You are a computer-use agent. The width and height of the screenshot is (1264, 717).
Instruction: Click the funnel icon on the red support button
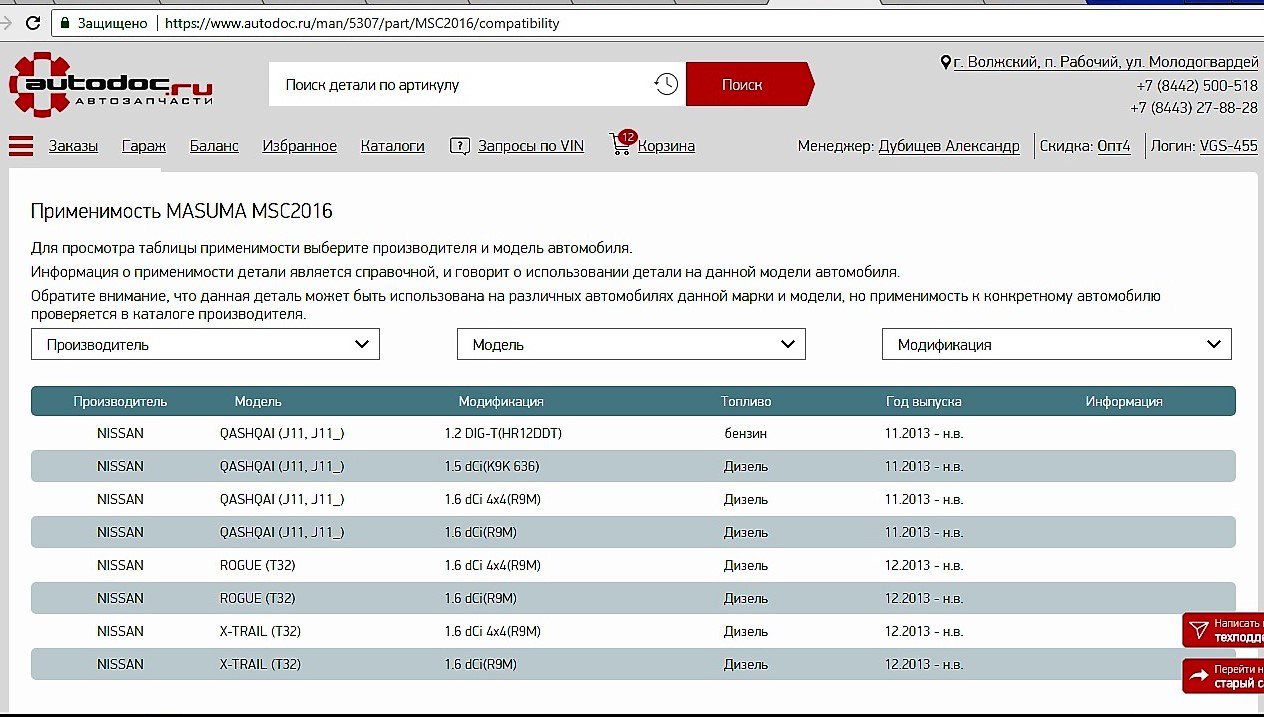coord(1198,630)
